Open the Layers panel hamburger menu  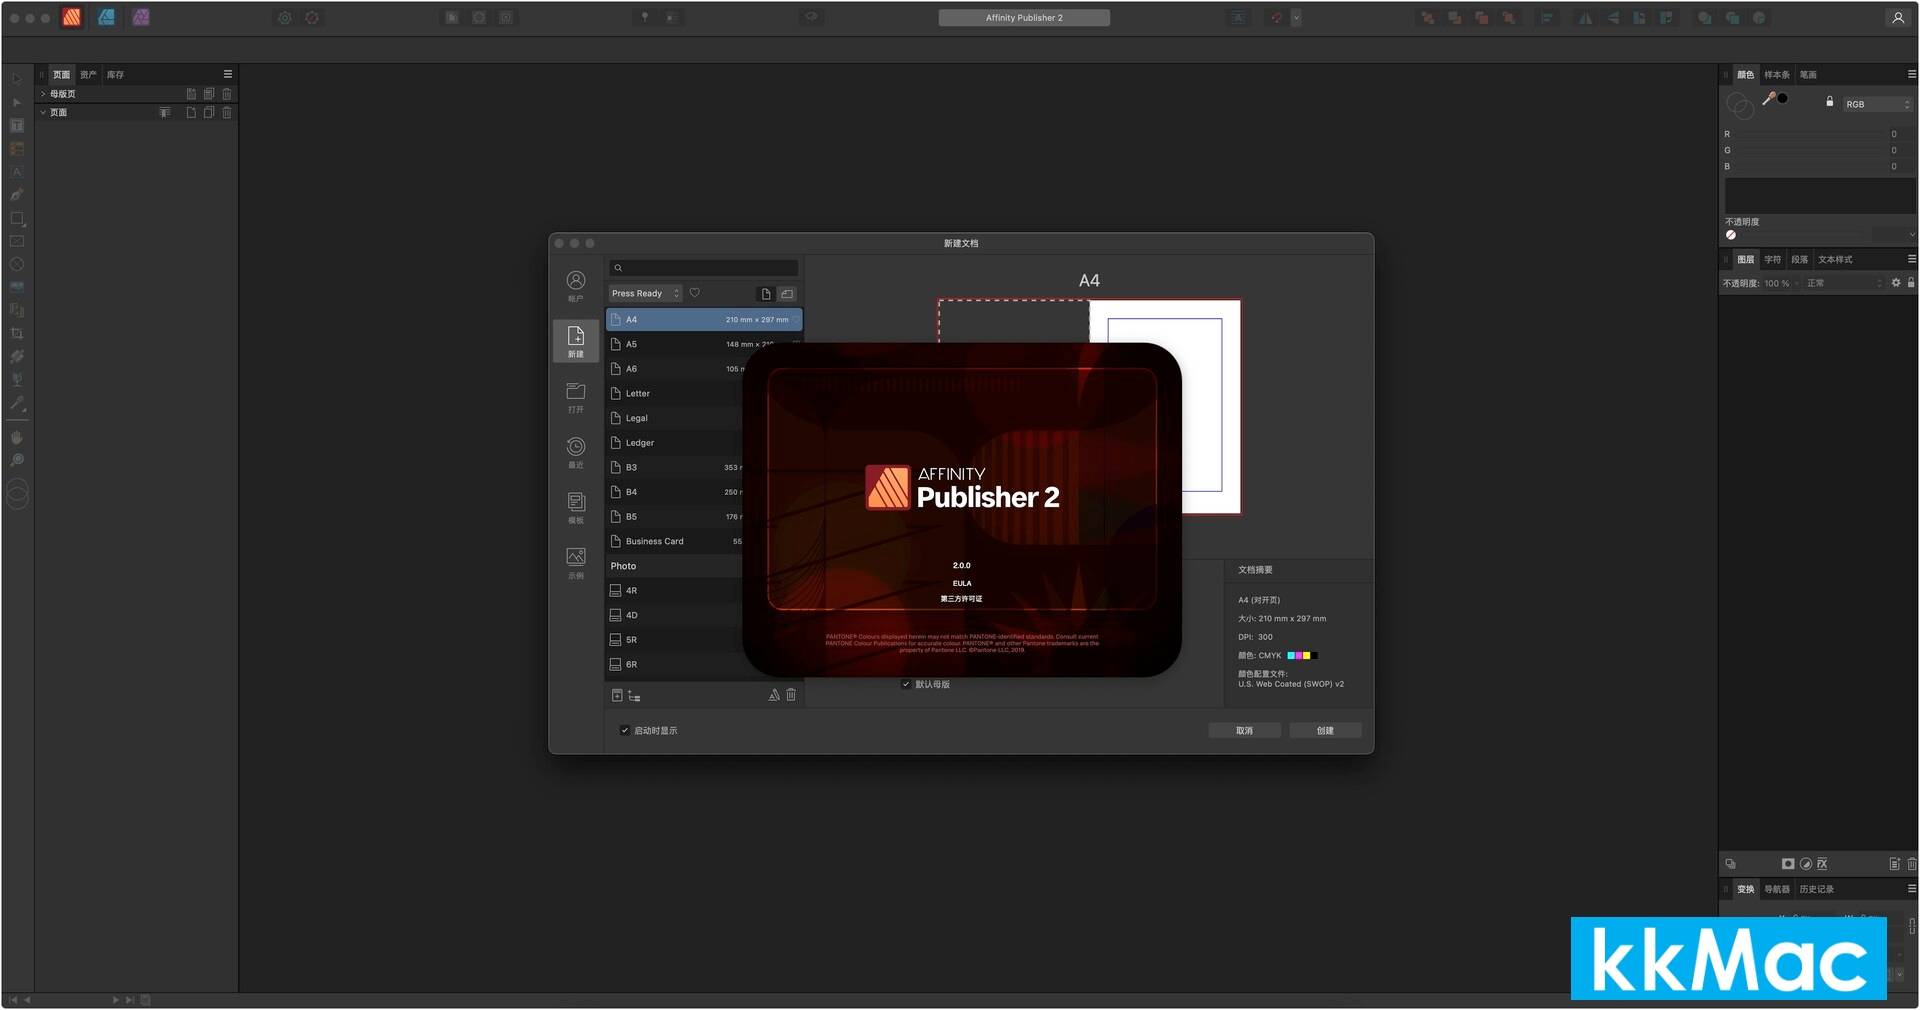[x=1912, y=259]
